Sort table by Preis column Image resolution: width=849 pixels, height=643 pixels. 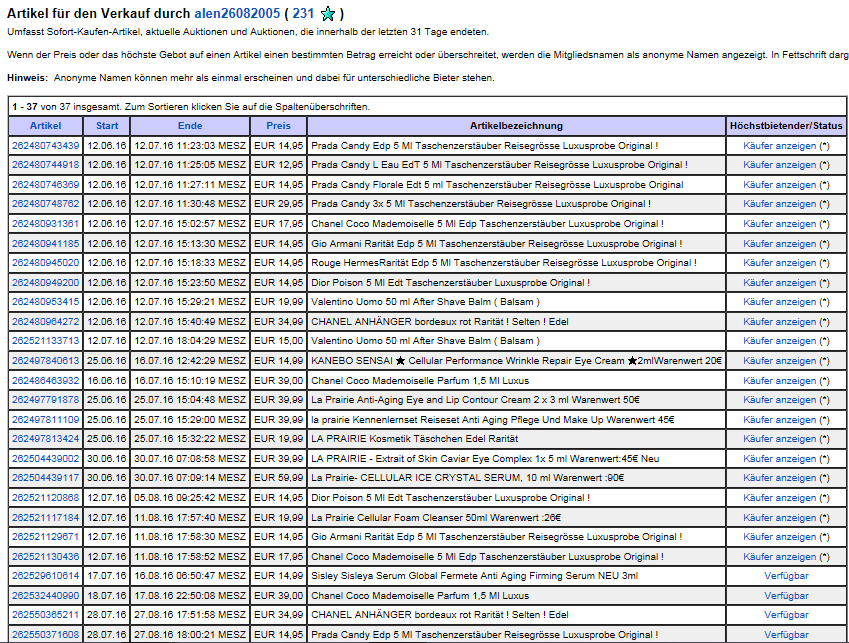pos(278,126)
